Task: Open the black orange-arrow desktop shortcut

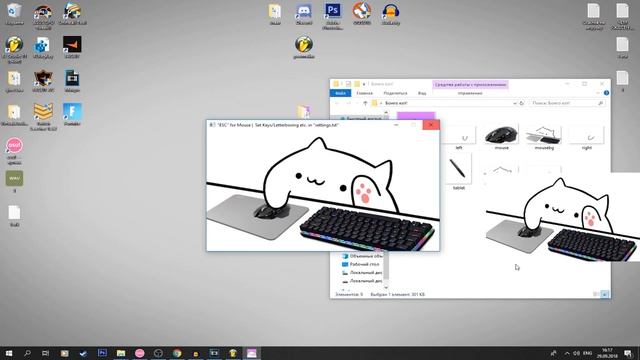Action: [72, 47]
